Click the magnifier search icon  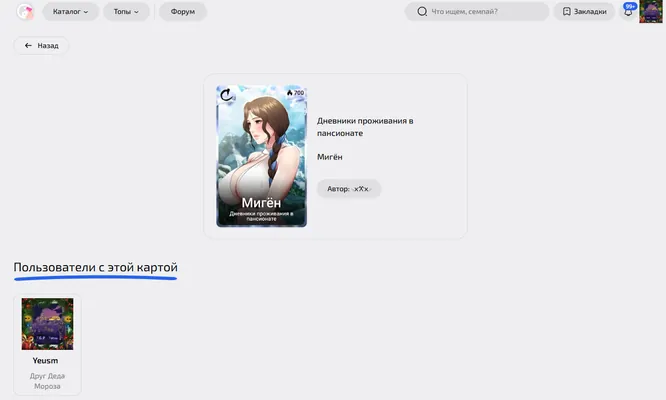(422, 11)
